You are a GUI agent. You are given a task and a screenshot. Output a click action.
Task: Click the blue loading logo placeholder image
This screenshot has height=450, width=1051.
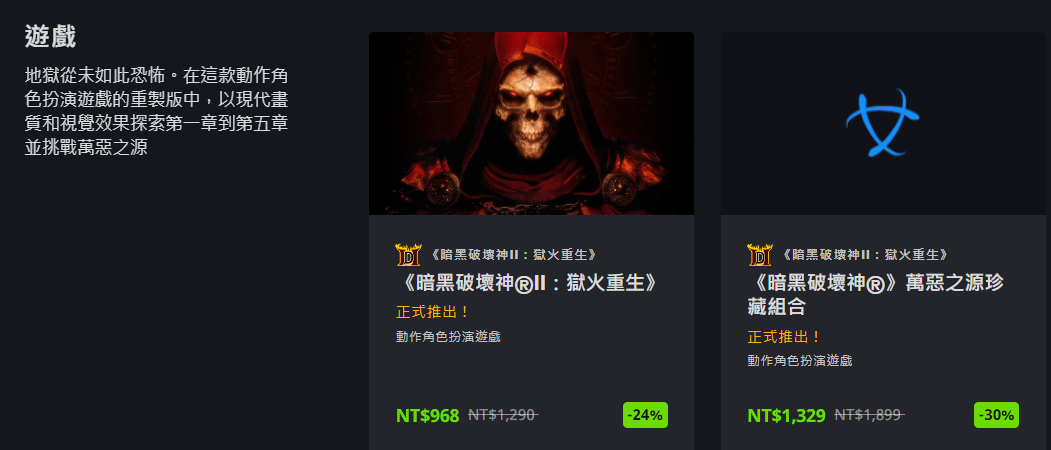882,123
